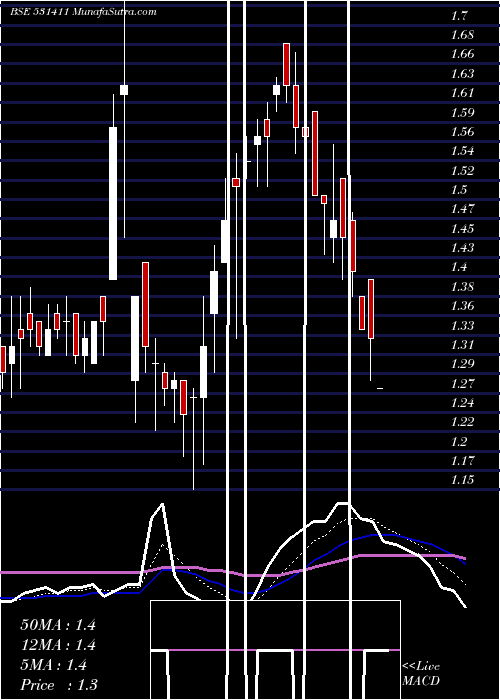The image size is (500, 700).
Task: Select the 1.61 price axis label
Action: pyautogui.click(x=462, y=93)
